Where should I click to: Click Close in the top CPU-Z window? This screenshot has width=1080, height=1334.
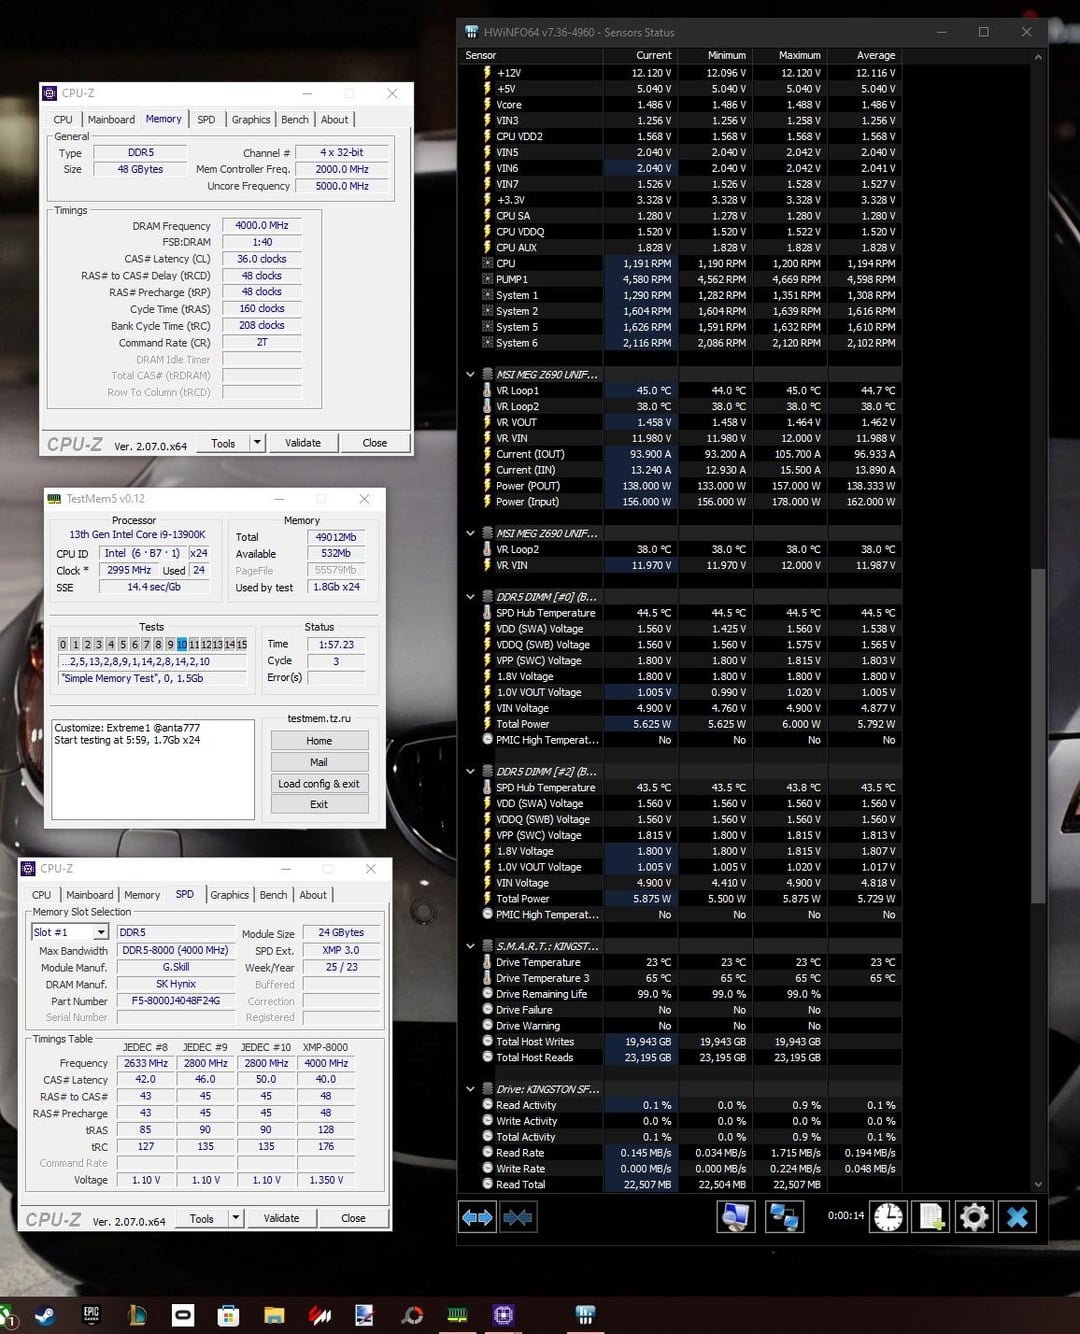pos(375,443)
